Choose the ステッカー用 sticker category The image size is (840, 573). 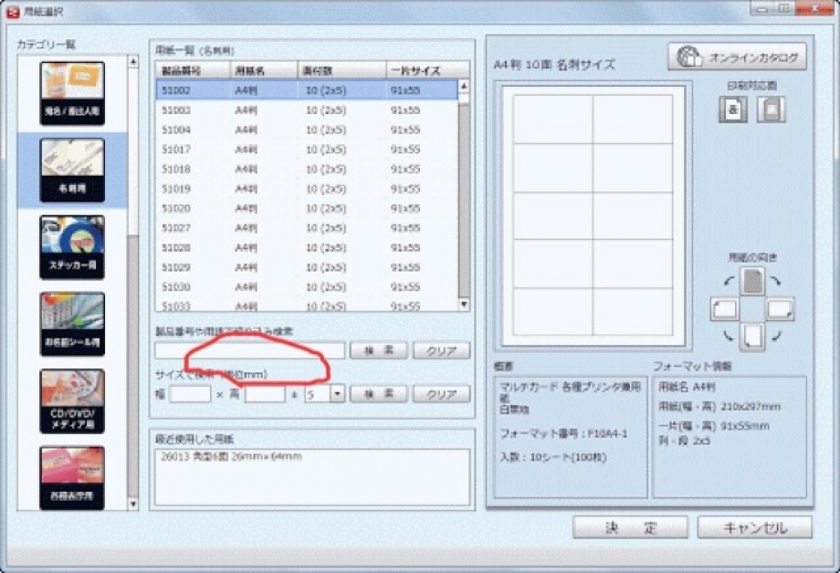[x=72, y=247]
